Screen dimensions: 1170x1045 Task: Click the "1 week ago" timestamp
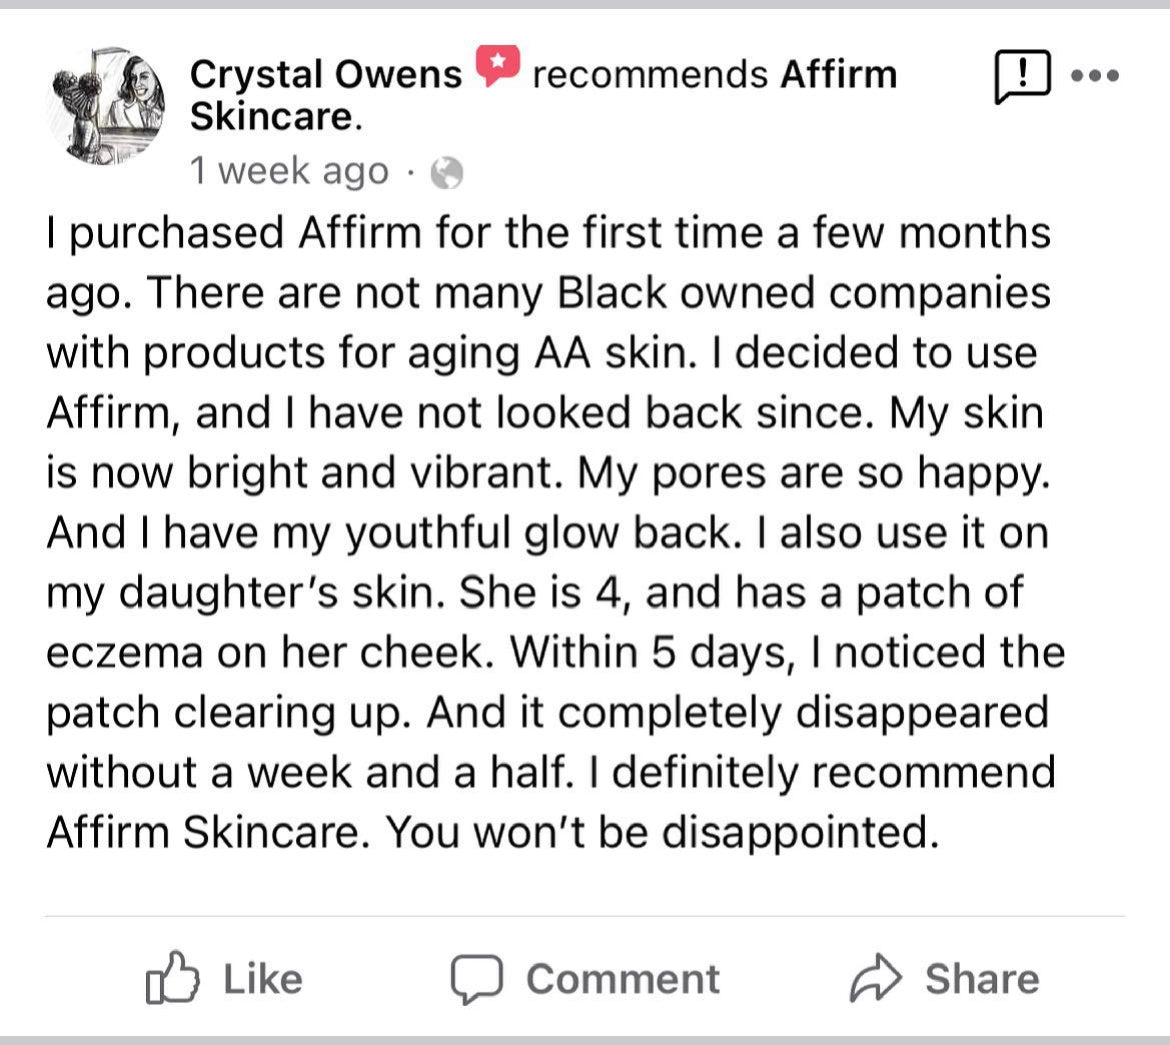click(x=289, y=172)
